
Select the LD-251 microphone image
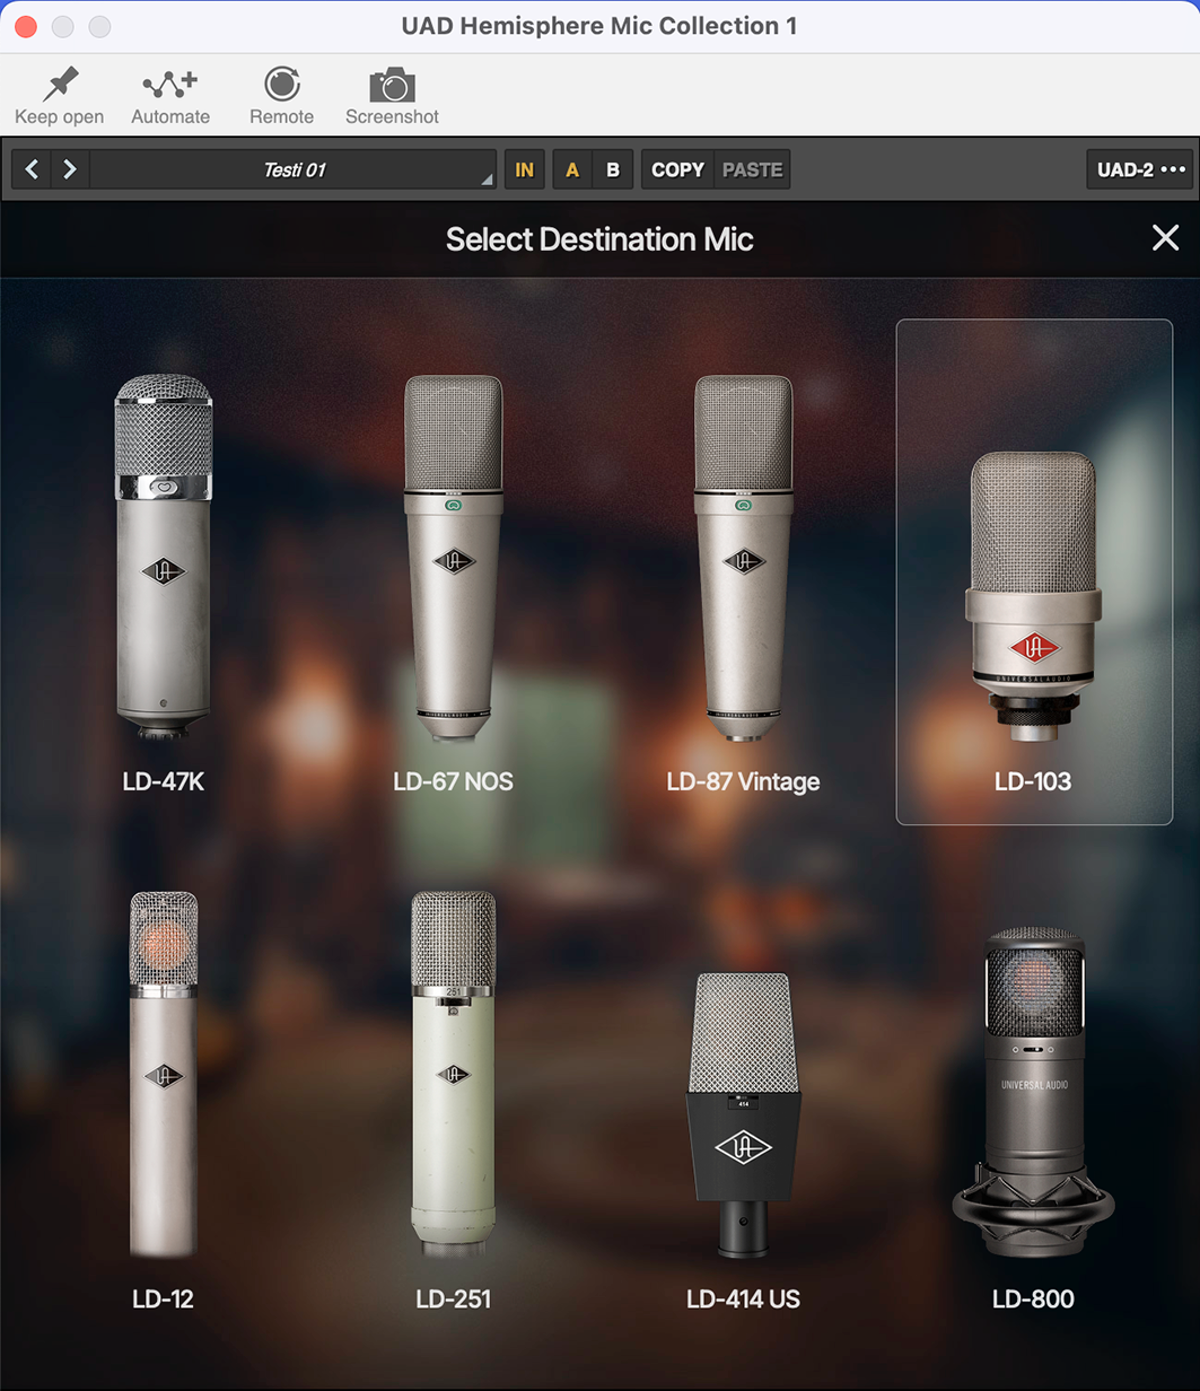coord(453,1074)
